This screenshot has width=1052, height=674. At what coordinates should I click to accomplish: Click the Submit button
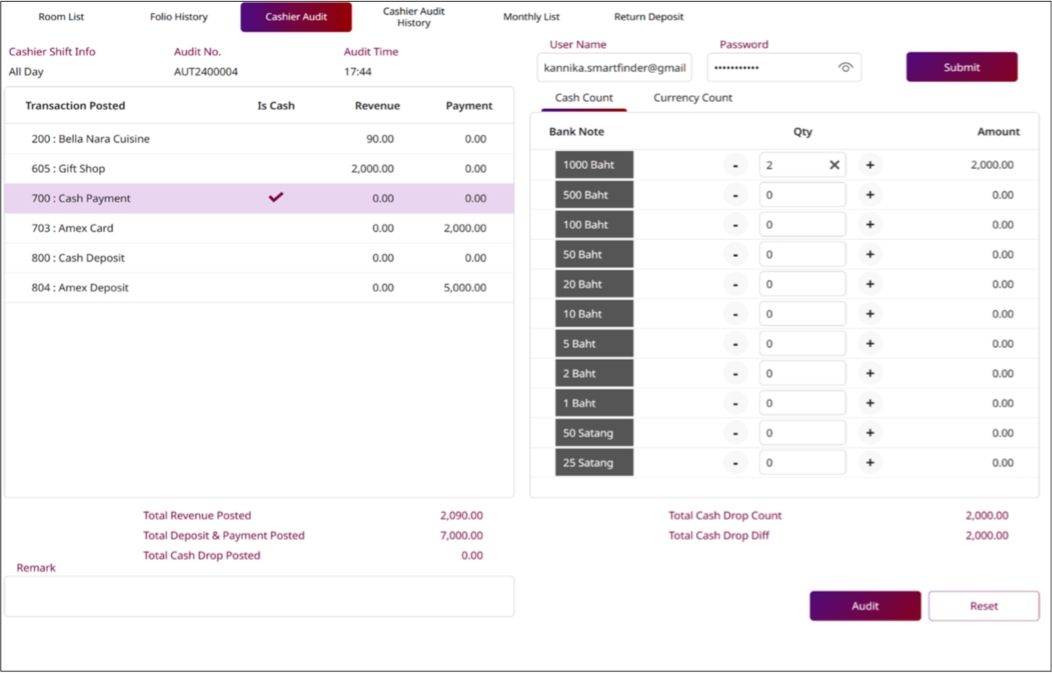pos(961,67)
